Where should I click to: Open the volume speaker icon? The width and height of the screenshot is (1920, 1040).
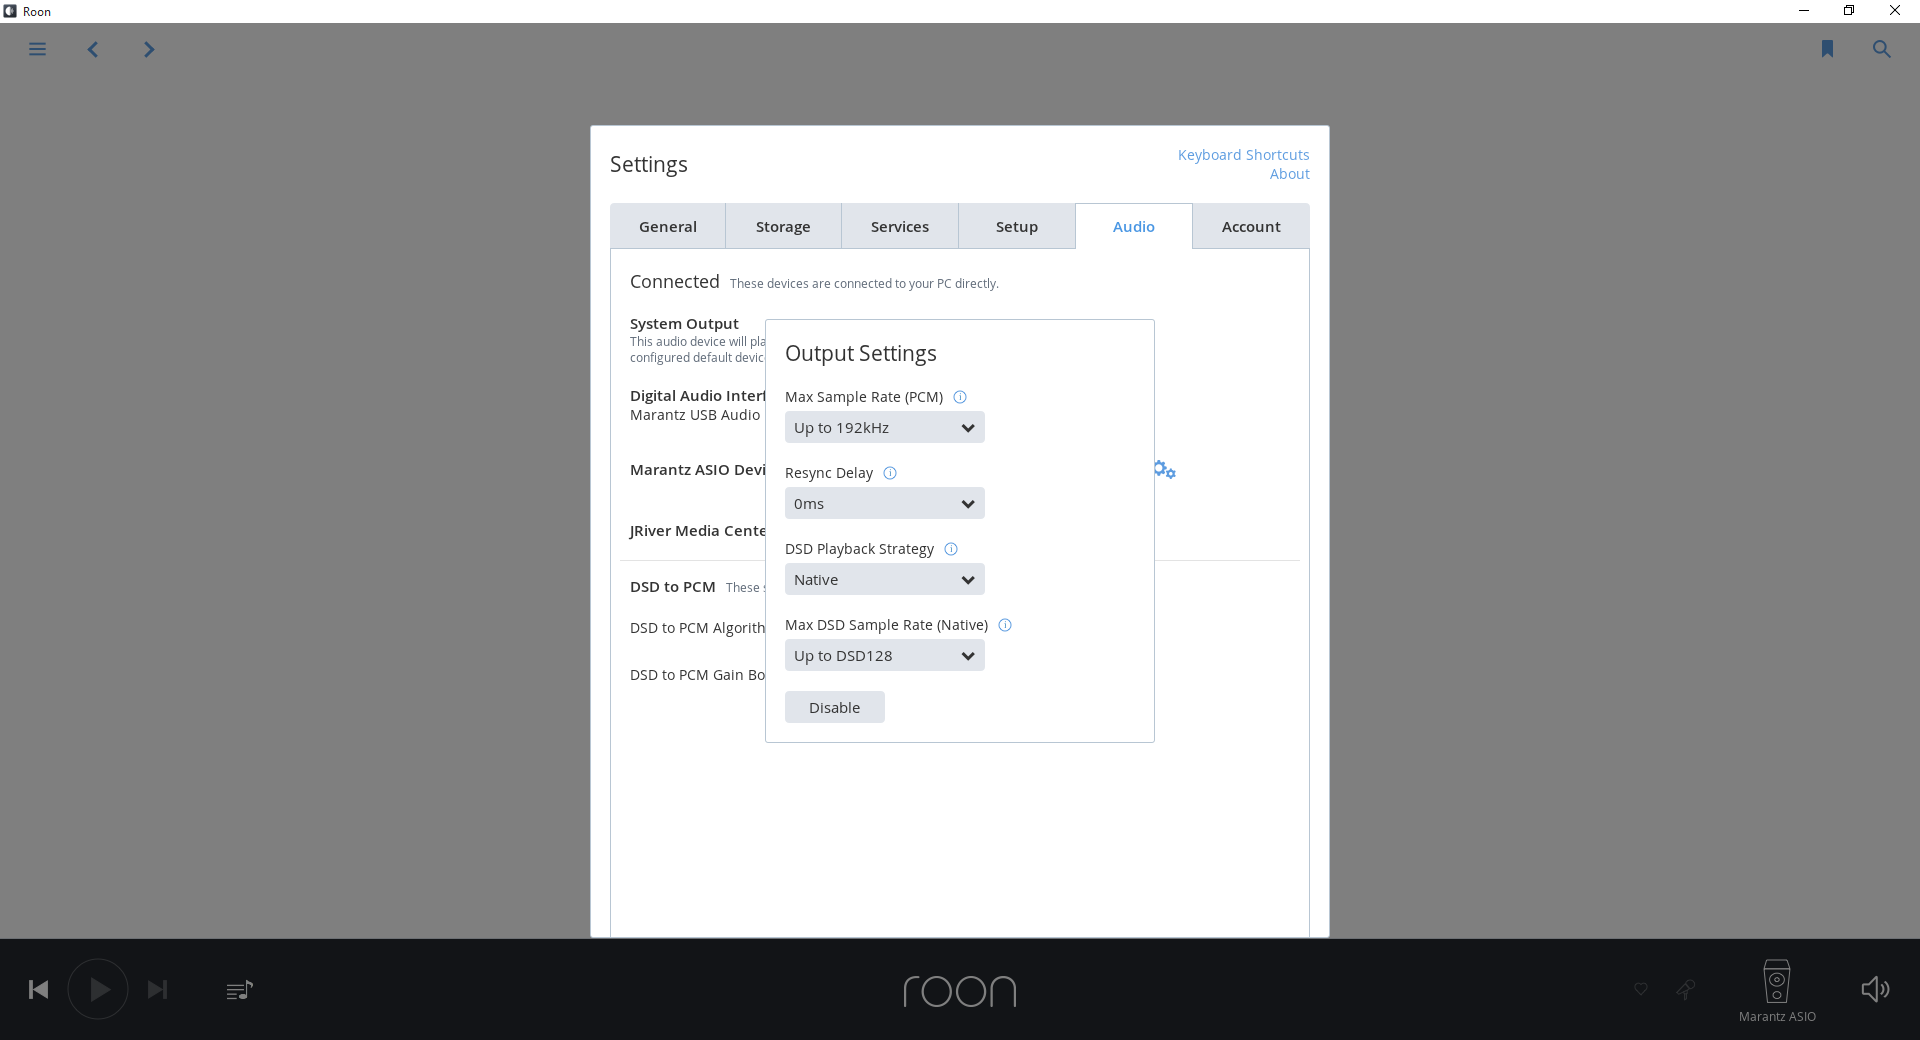[x=1875, y=989]
